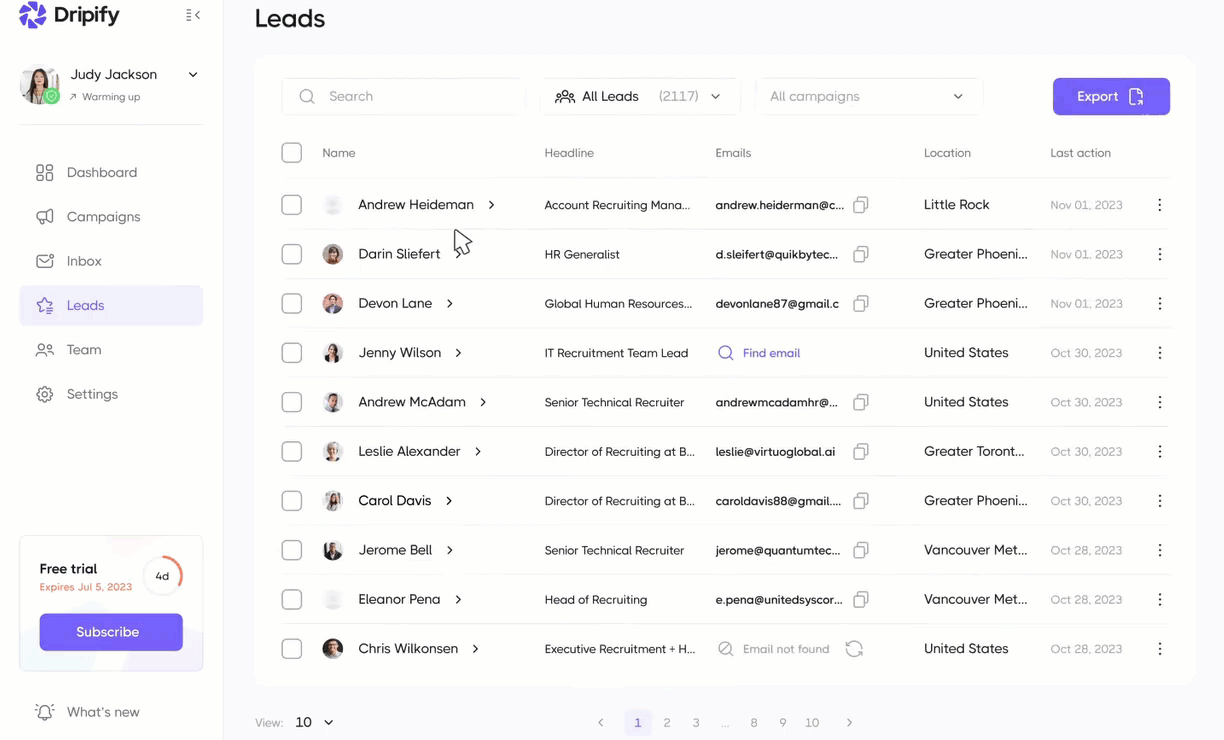
Task: Copy Andrew Heideman's email address
Action: point(861,205)
